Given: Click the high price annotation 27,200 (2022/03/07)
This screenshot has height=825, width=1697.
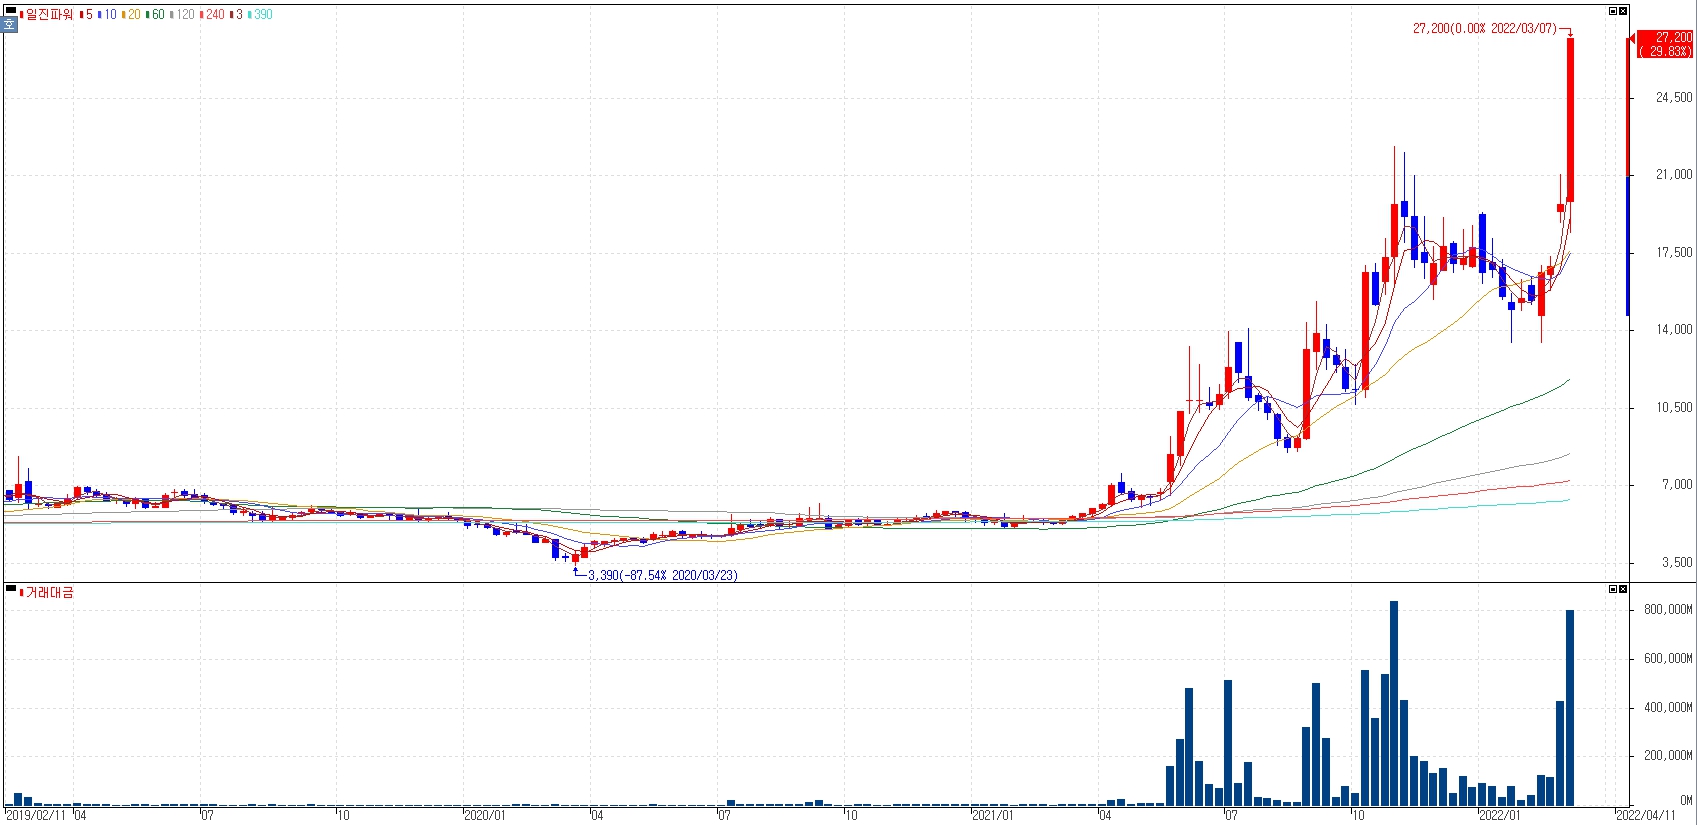Looking at the screenshot, I should tap(1485, 29).
